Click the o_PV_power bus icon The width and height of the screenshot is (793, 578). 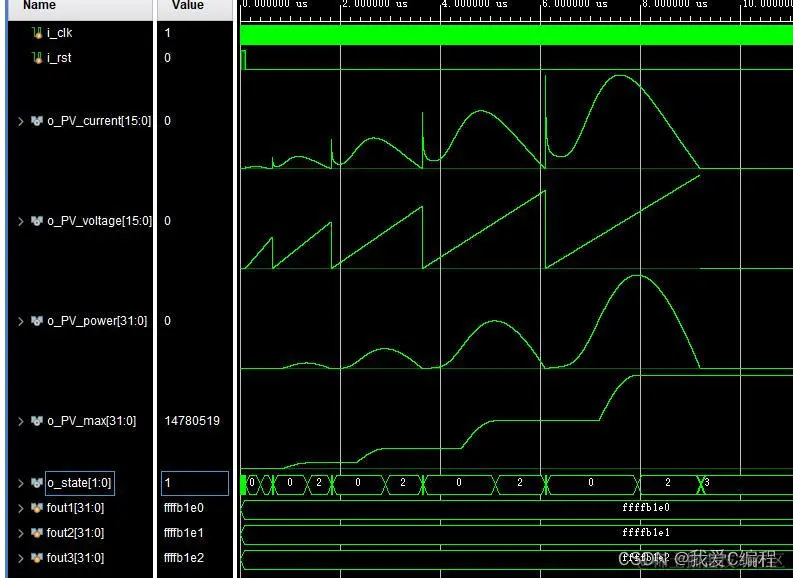37,321
